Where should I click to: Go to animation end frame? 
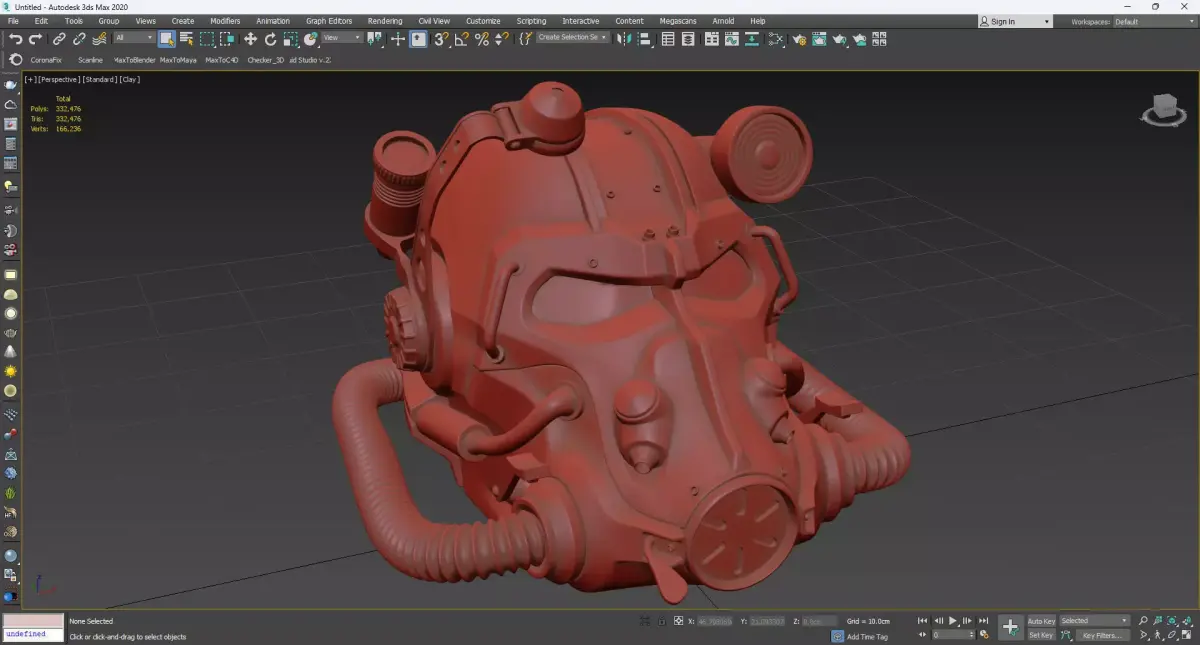point(984,621)
